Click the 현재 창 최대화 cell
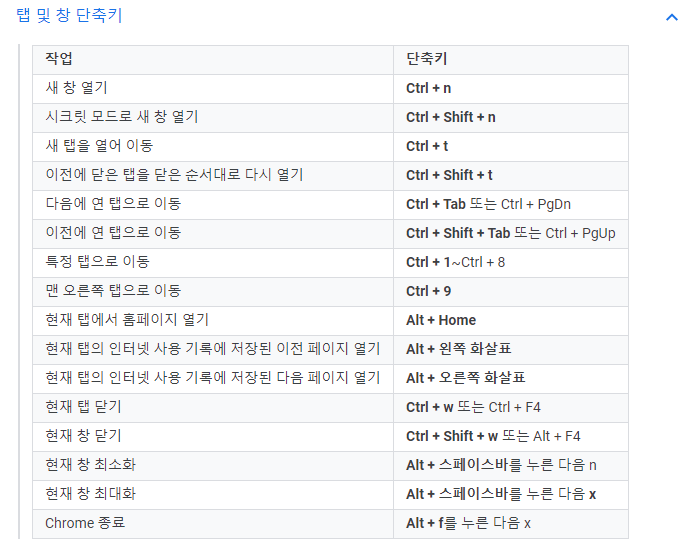 tap(213, 494)
